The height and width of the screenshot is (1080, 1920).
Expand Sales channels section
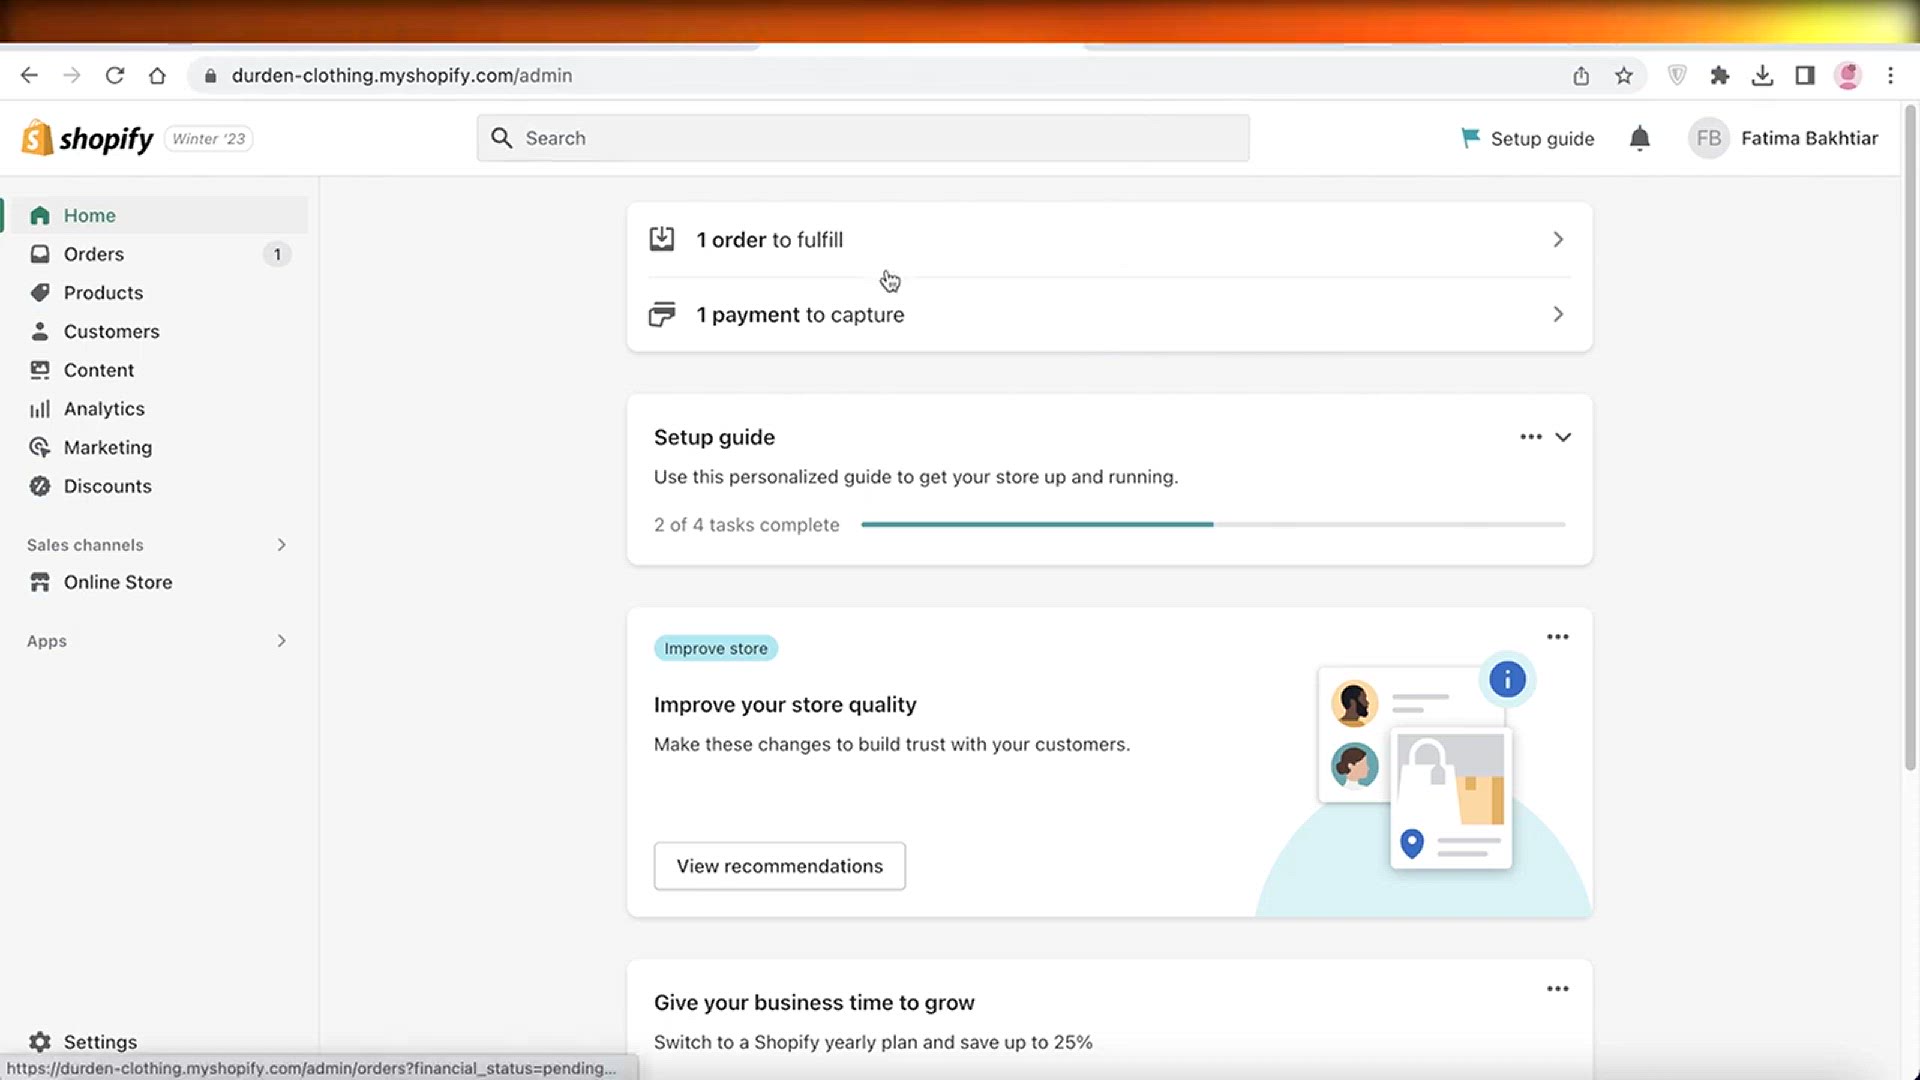click(x=281, y=545)
